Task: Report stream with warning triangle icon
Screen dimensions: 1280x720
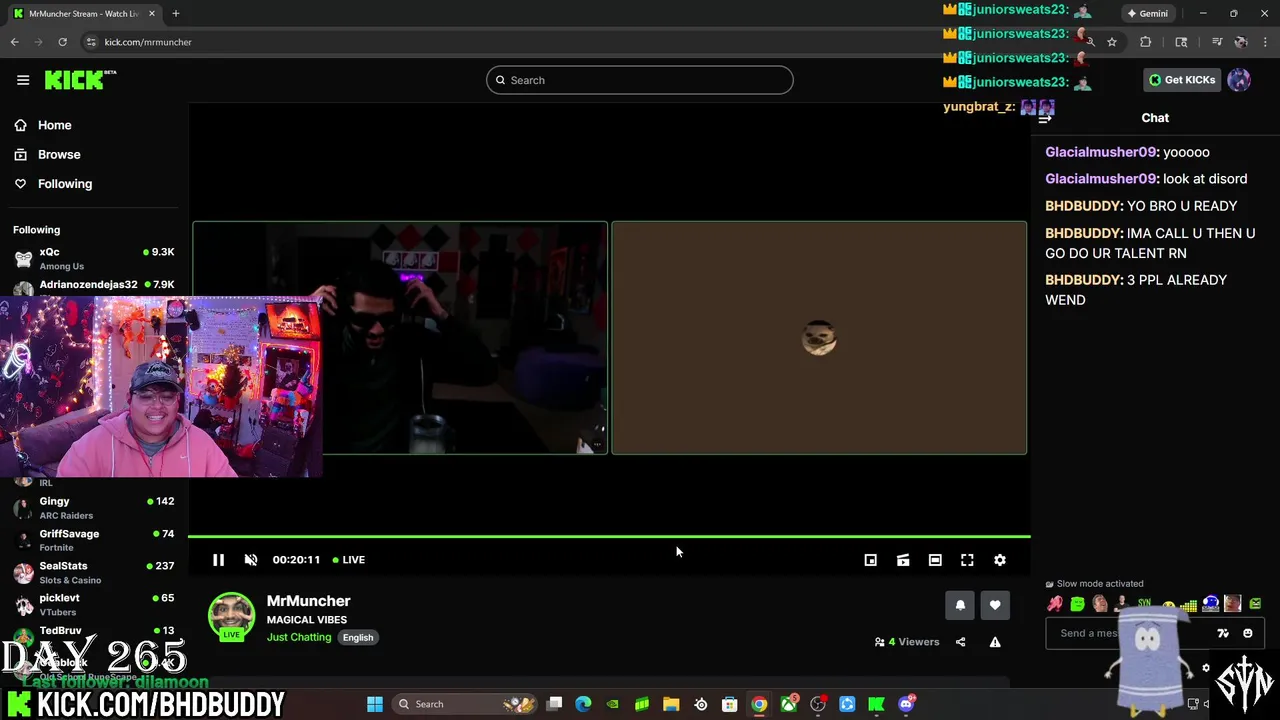Action: tap(995, 642)
